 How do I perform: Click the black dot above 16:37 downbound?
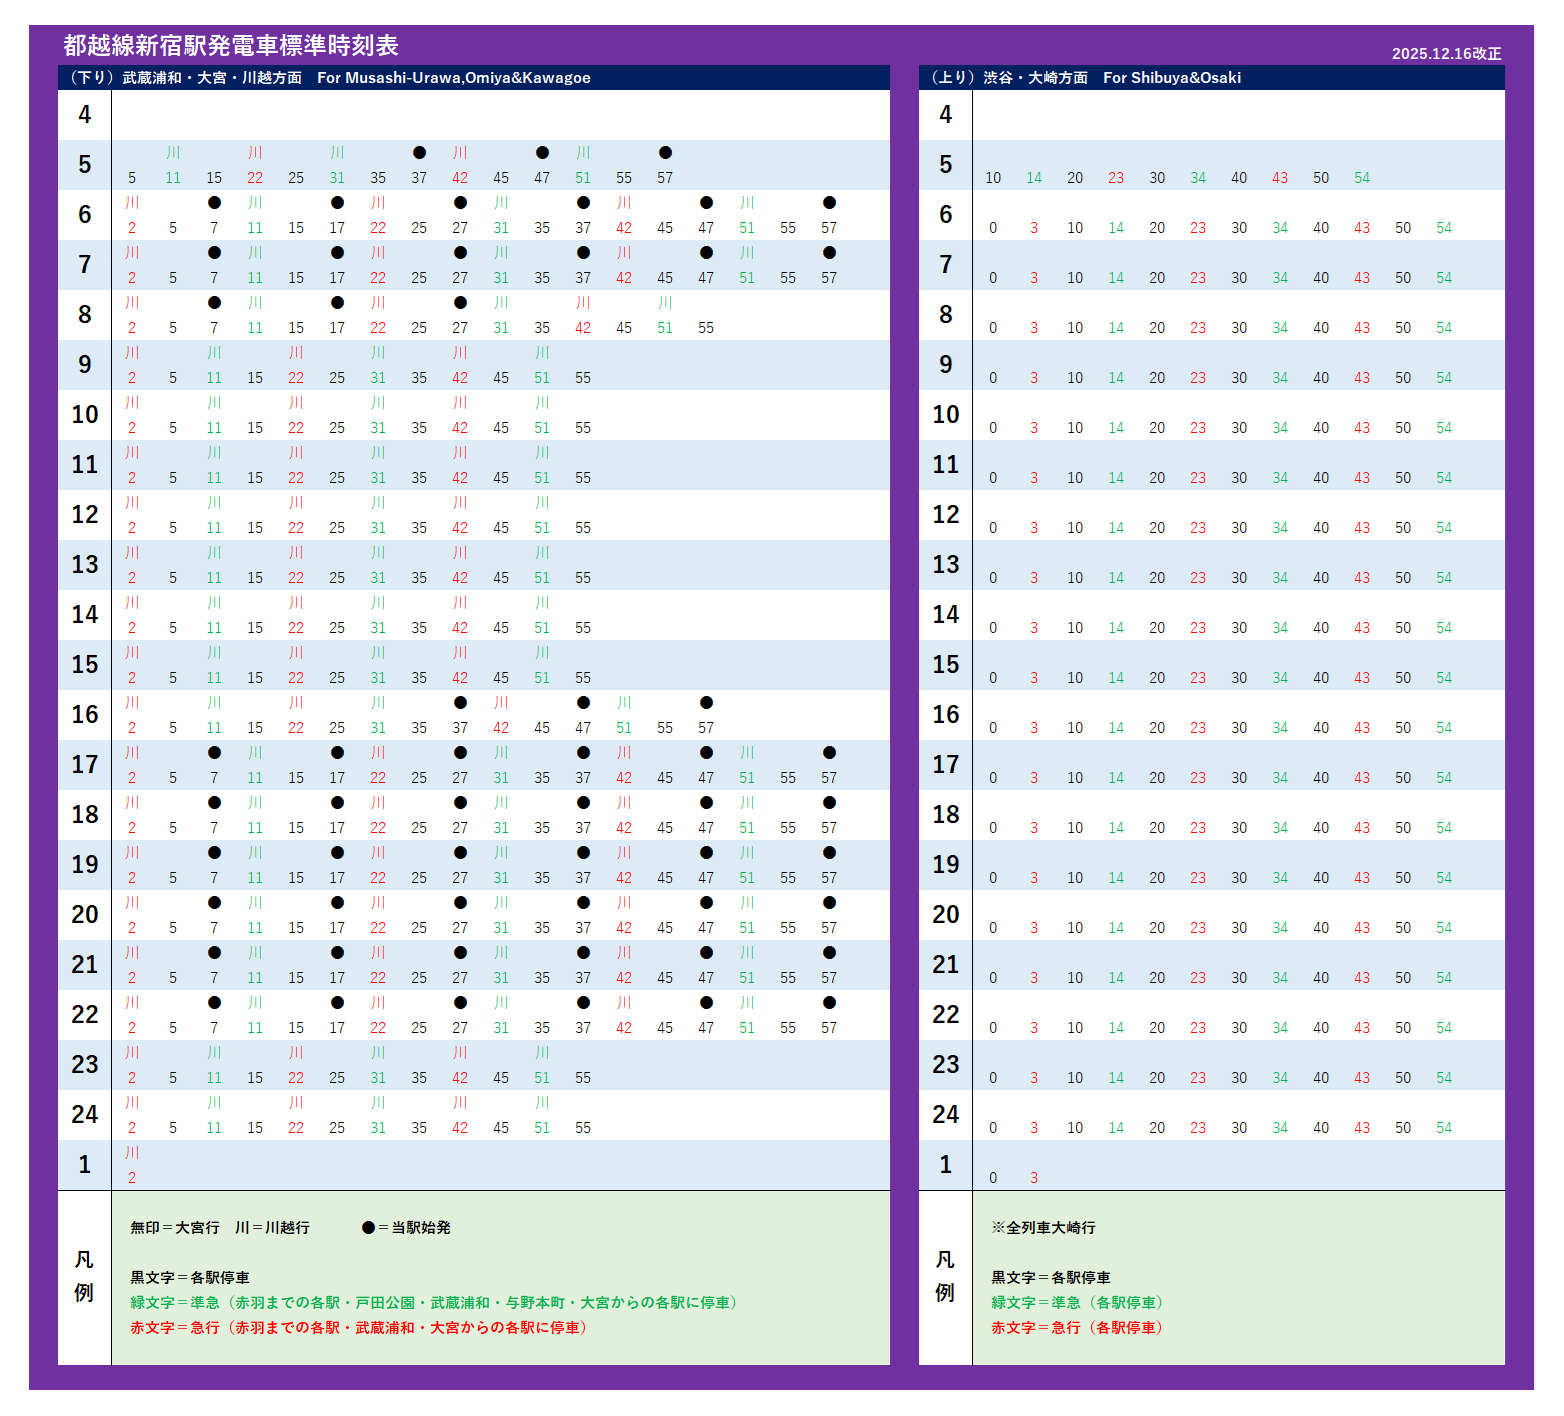pyautogui.click(x=460, y=703)
